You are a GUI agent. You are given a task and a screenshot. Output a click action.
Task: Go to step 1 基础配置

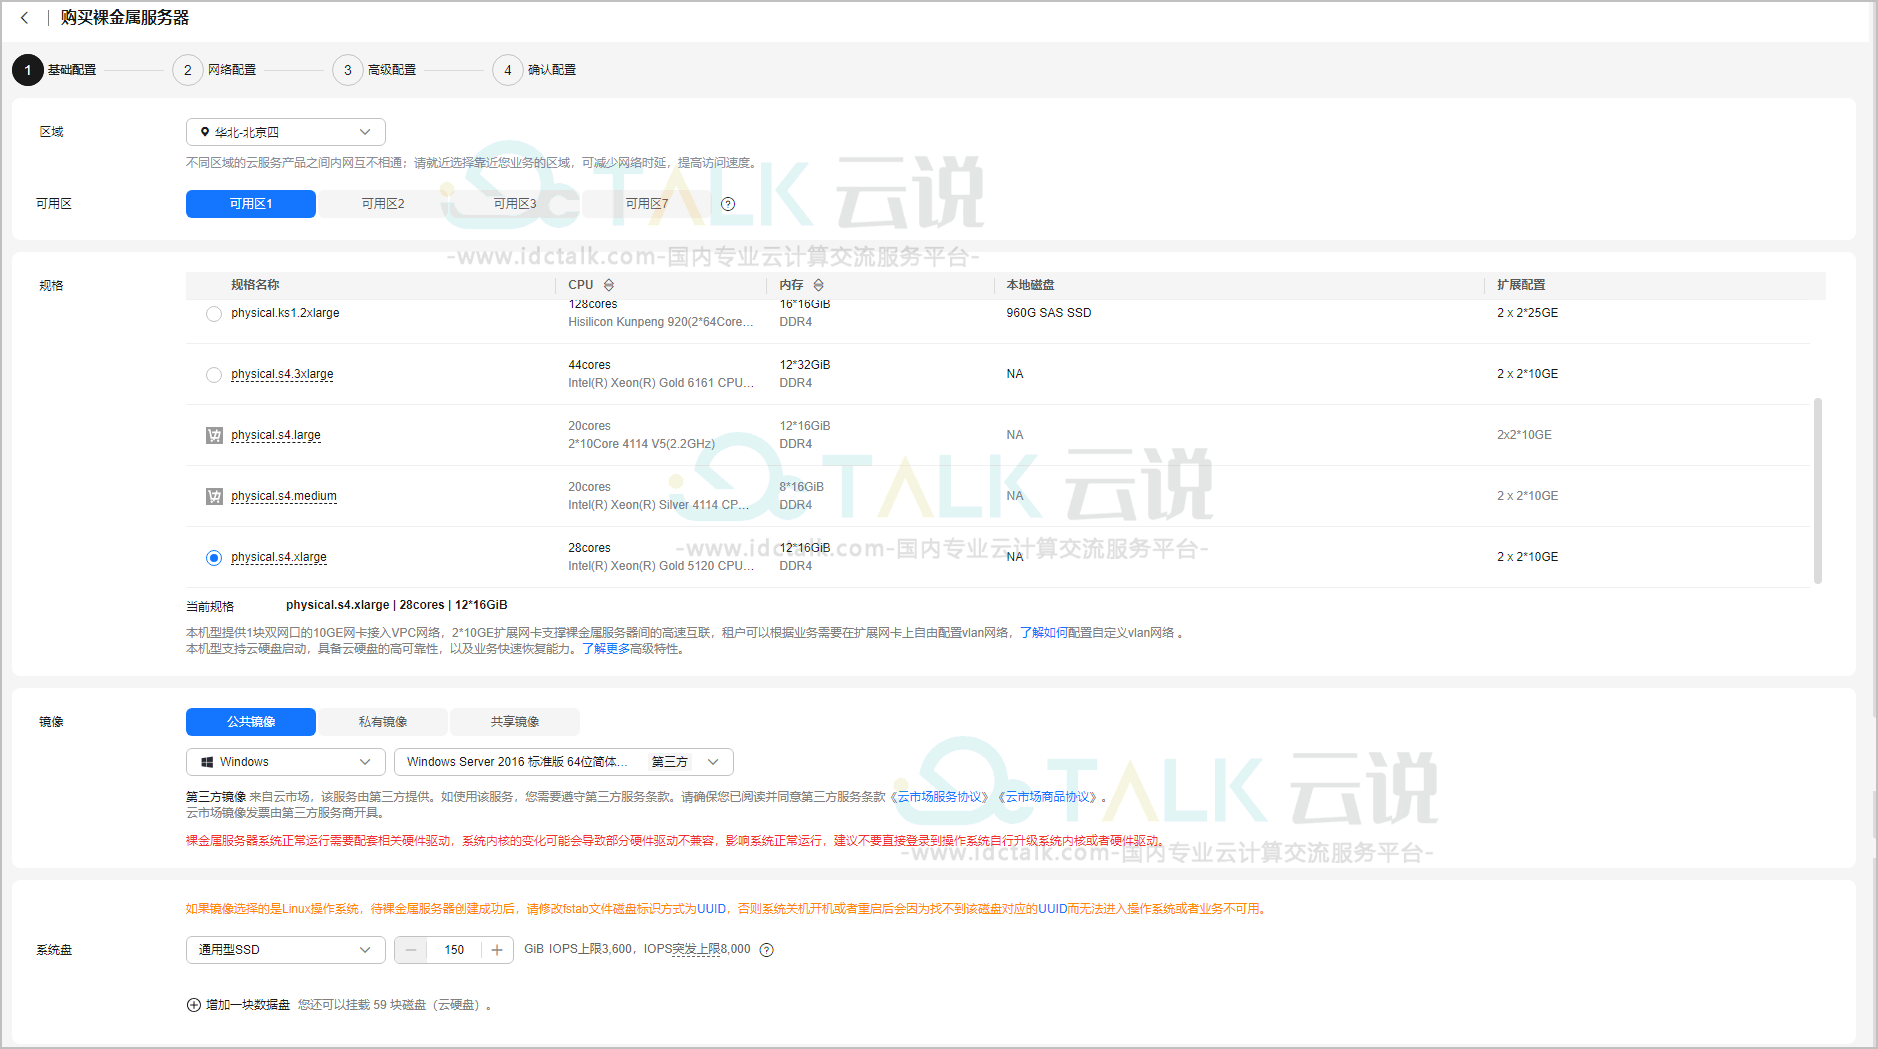(x=55, y=70)
